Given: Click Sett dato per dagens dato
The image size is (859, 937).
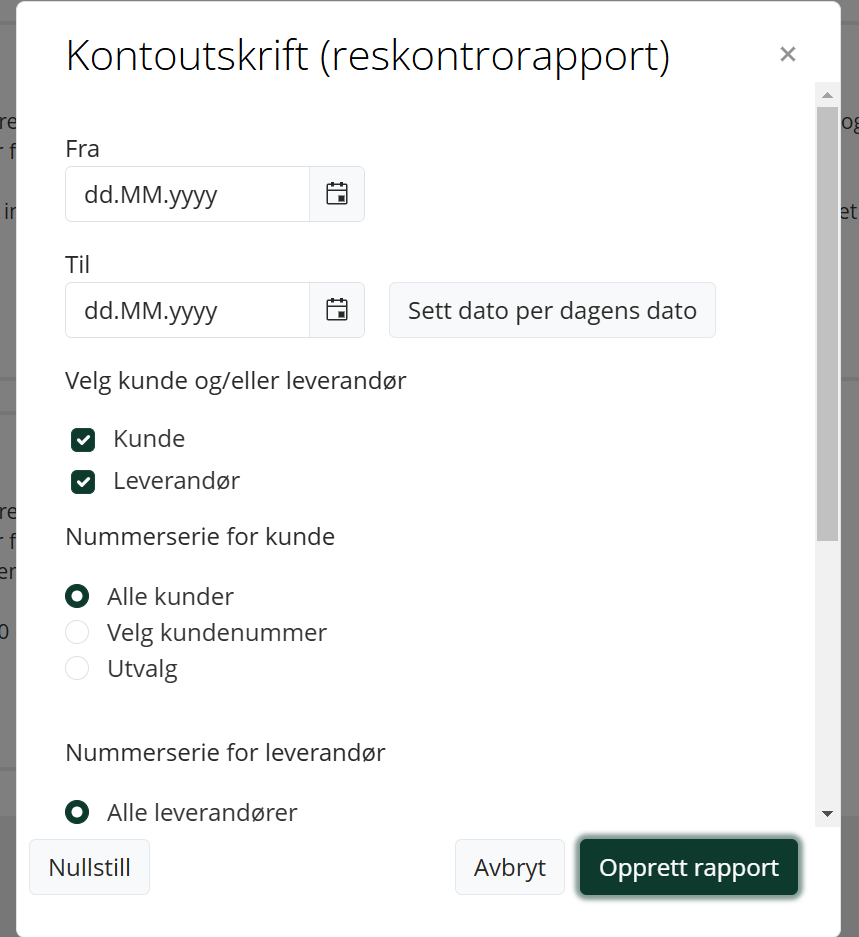Looking at the screenshot, I should point(552,310).
